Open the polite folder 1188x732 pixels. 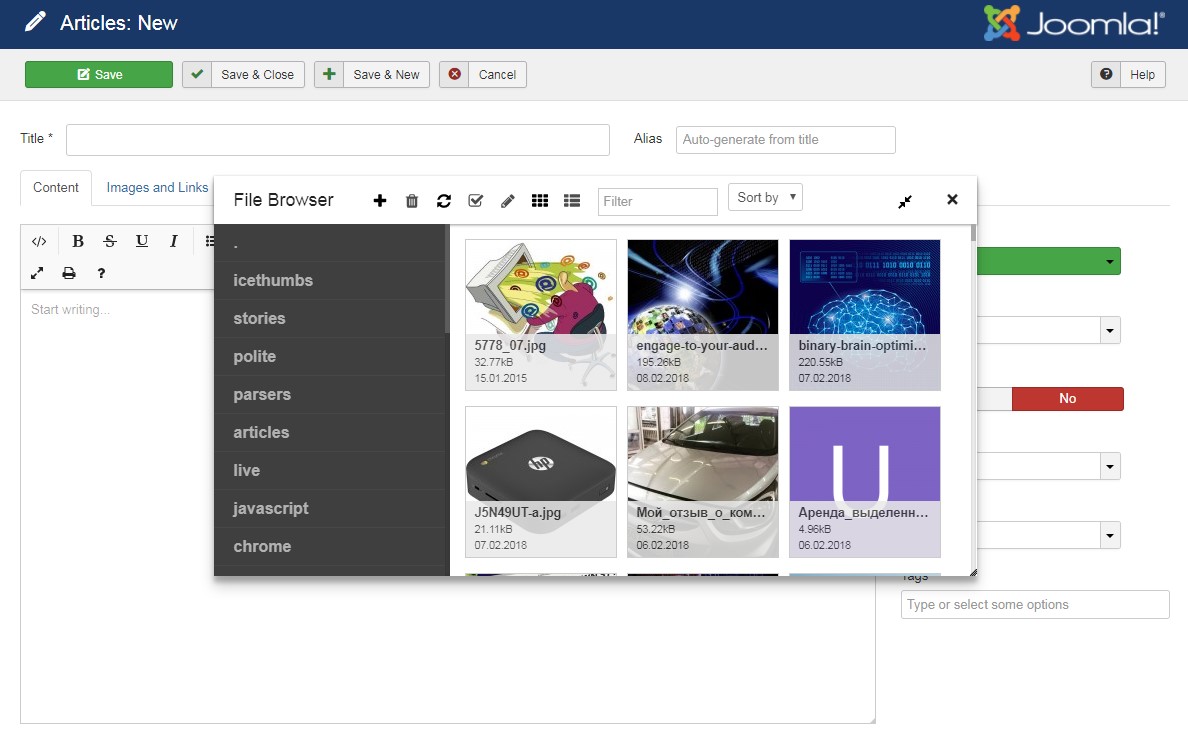point(331,356)
